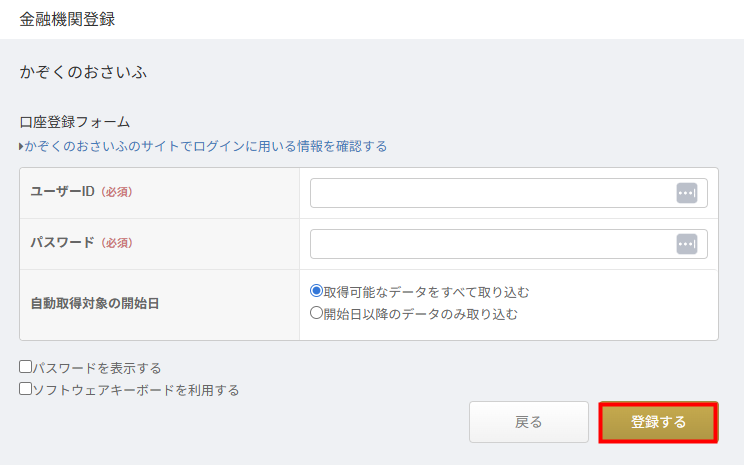Click the かぞくのおさいふ institution name
The width and height of the screenshot is (744, 465).
point(83,72)
